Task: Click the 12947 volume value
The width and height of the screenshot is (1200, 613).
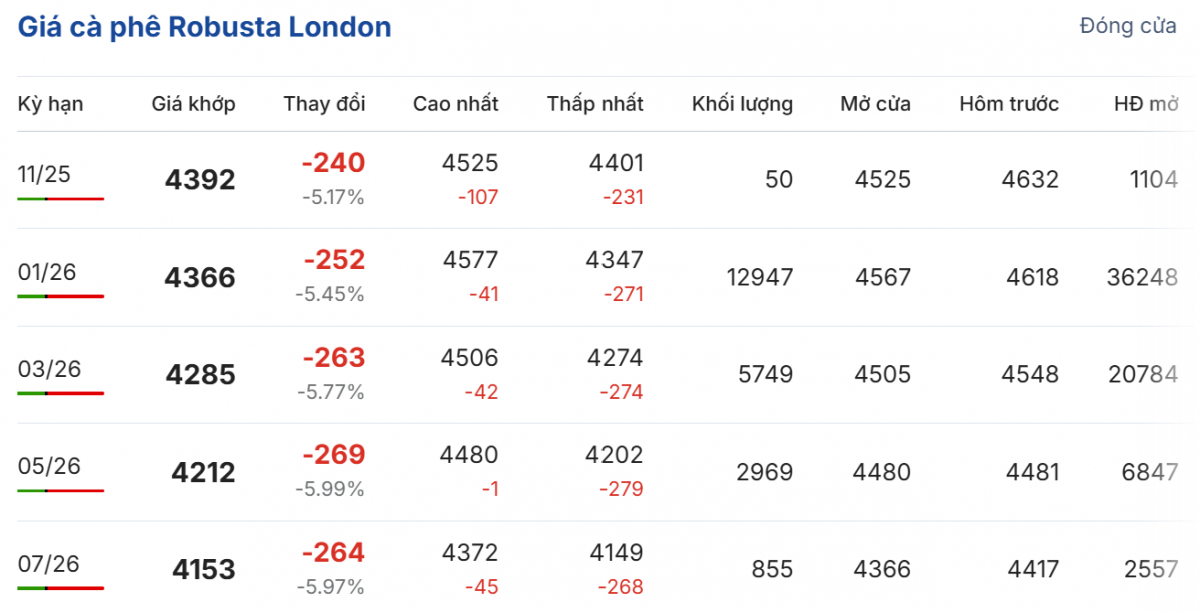Action: tap(759, 277)
